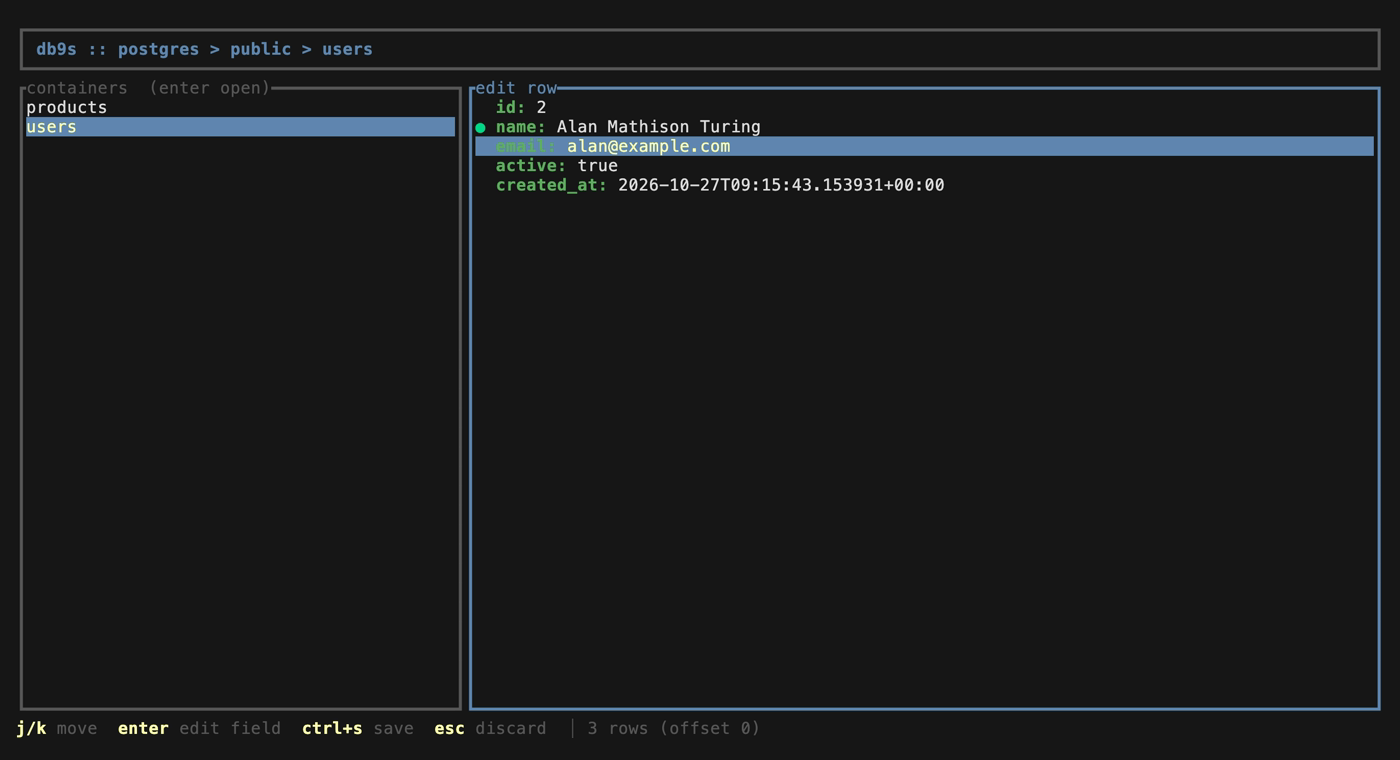
Task: Click the enter edit field hint
Action: [199, 728]
